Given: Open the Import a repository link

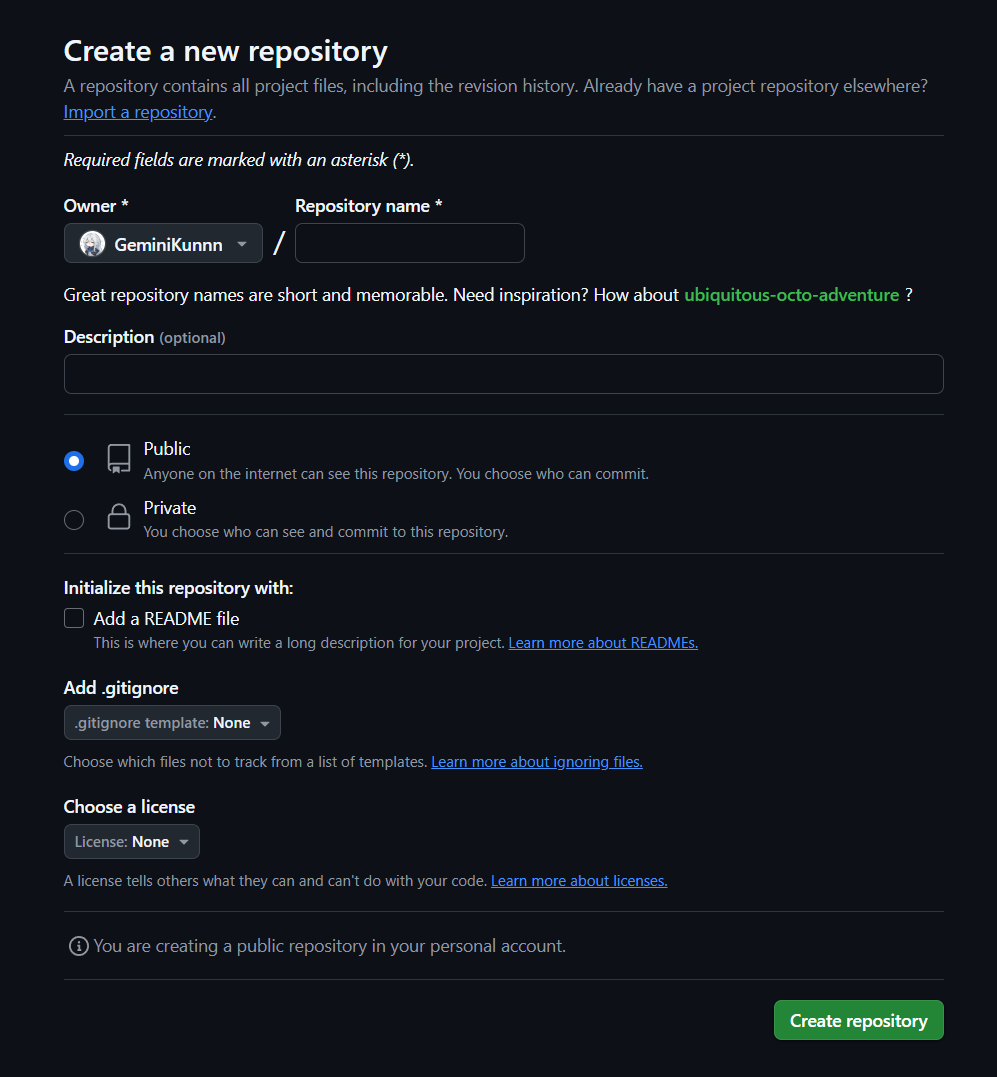Looking at the screenshot, I should point(138,112).
